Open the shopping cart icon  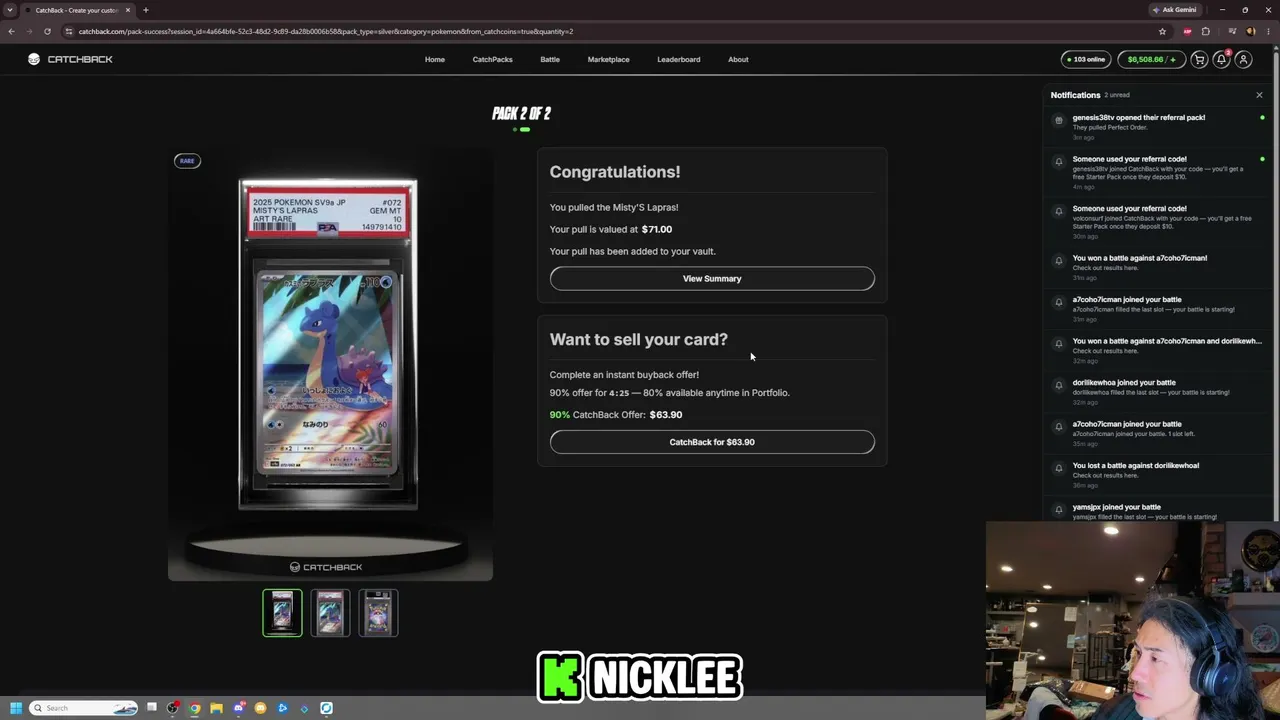point(1199,59)
